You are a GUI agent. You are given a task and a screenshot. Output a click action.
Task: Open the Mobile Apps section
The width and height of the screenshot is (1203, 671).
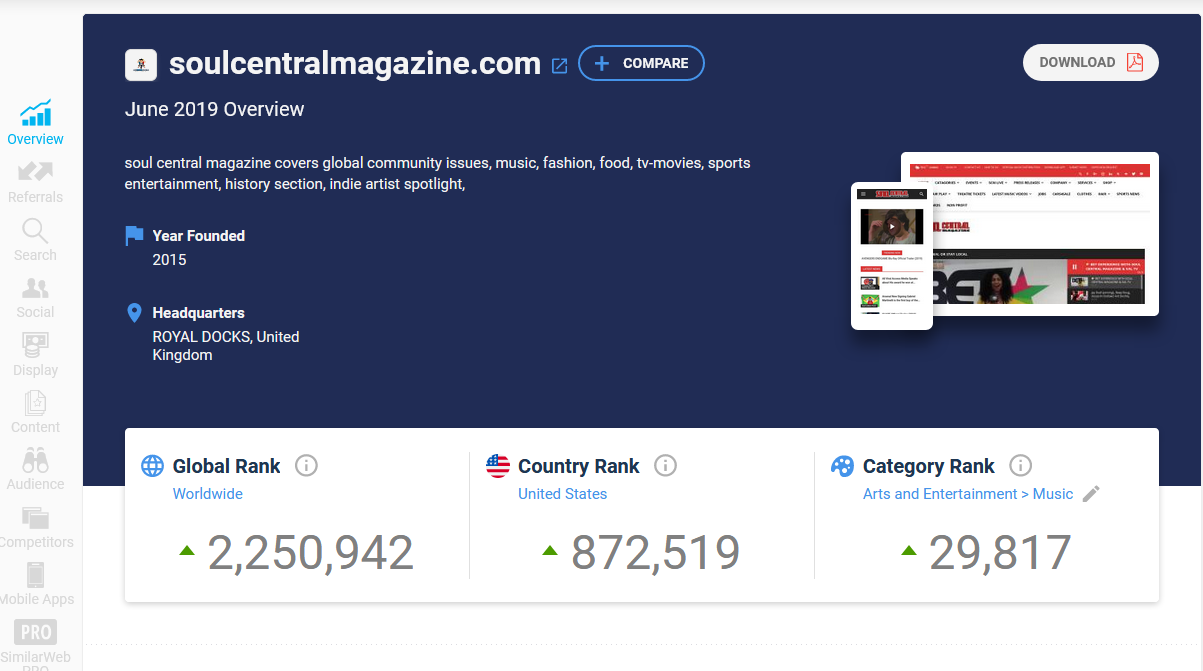pyautogui.click(x=35, y=584)
